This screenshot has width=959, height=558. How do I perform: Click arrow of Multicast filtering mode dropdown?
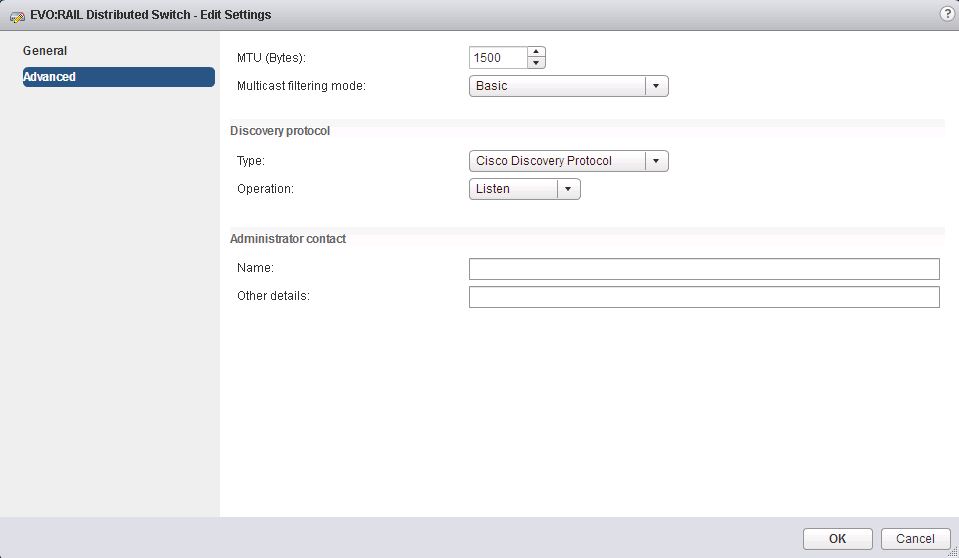(x=656, y=86)
